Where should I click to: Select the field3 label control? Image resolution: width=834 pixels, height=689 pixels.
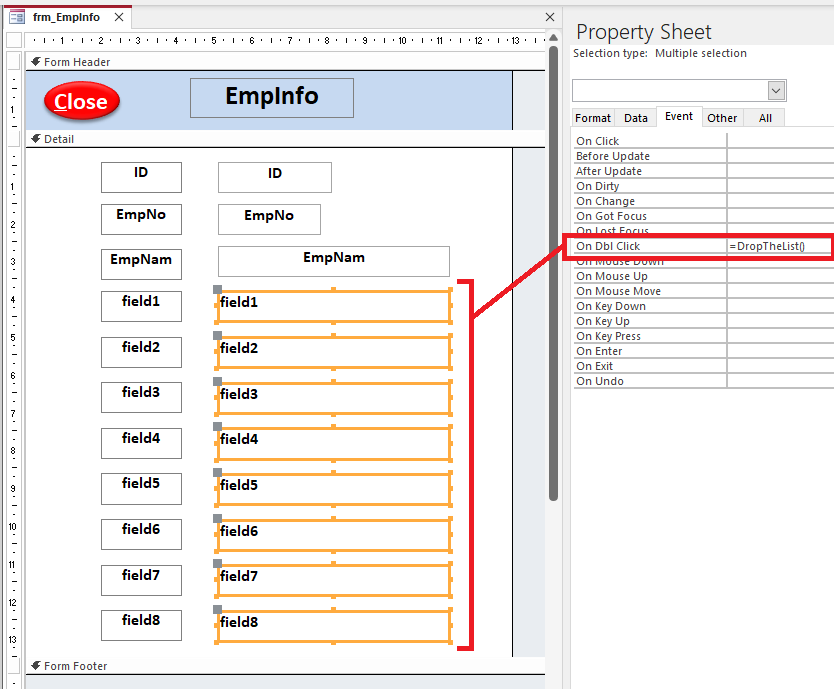pos(141,397)
